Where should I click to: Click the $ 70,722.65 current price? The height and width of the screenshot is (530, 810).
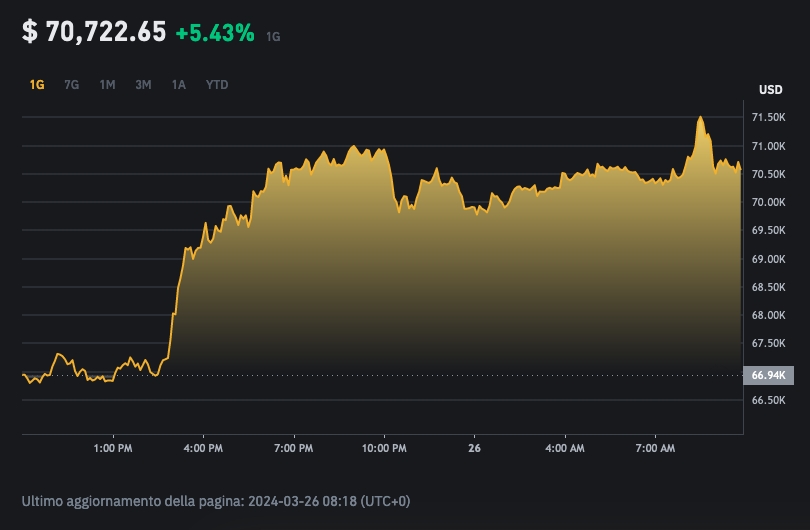[94, 32]
